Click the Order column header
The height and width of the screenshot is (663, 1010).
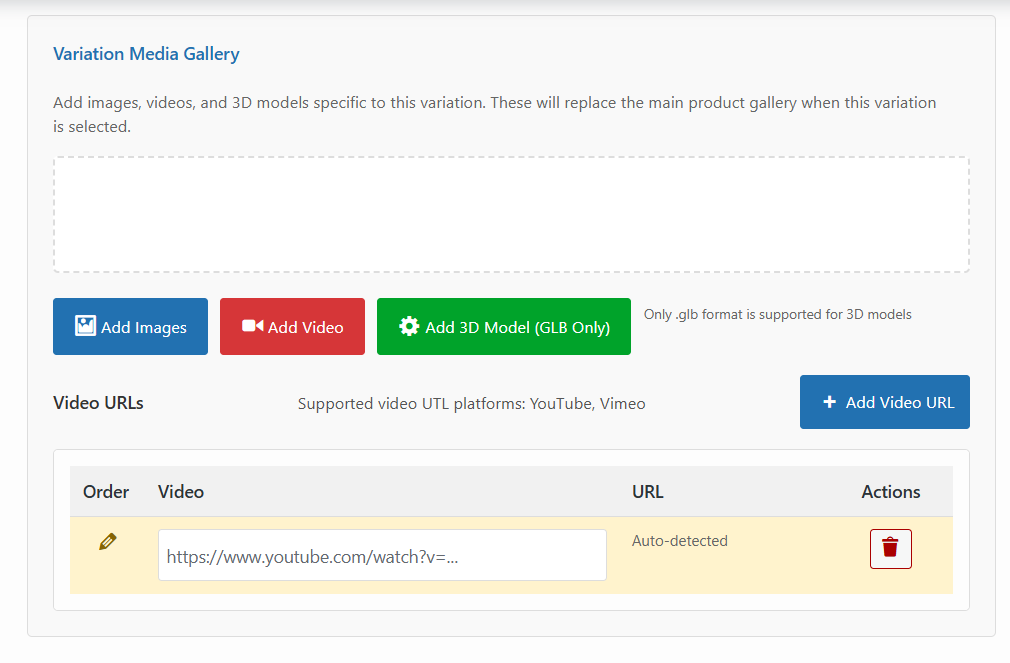click(106, 491)
